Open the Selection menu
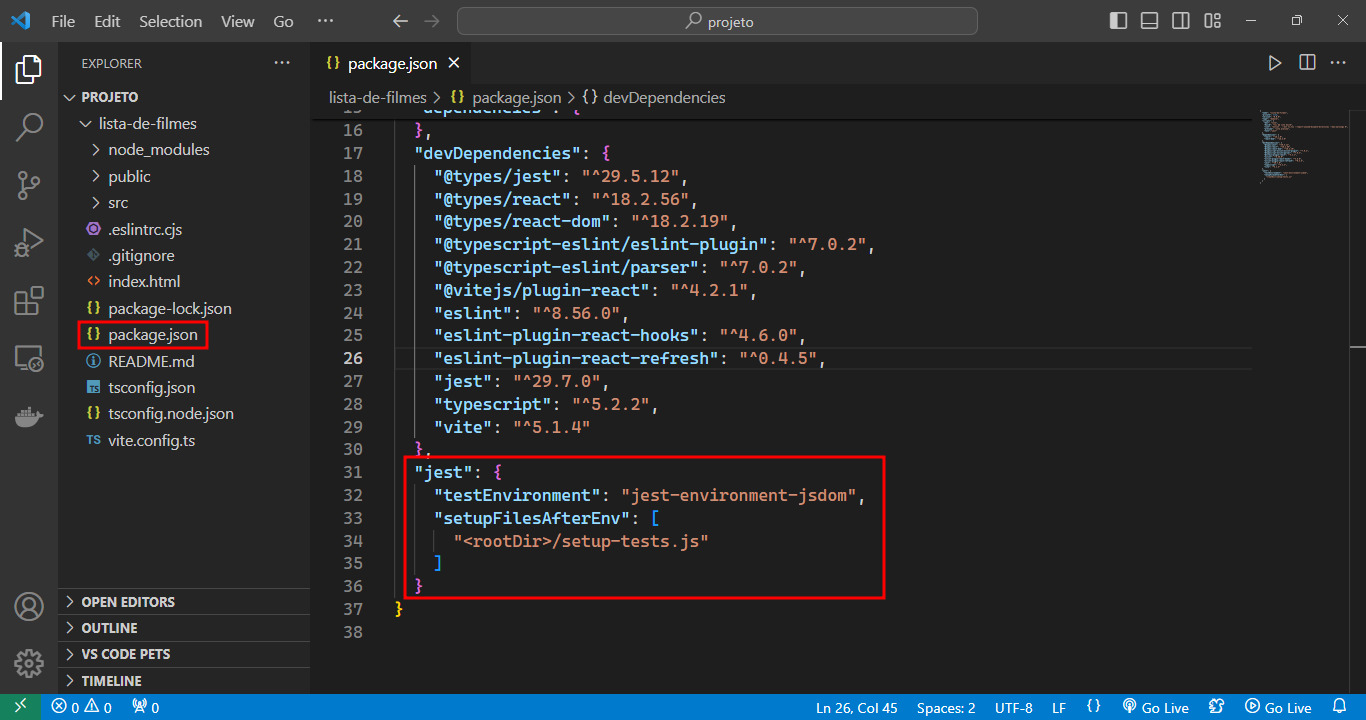 [170, 21]
